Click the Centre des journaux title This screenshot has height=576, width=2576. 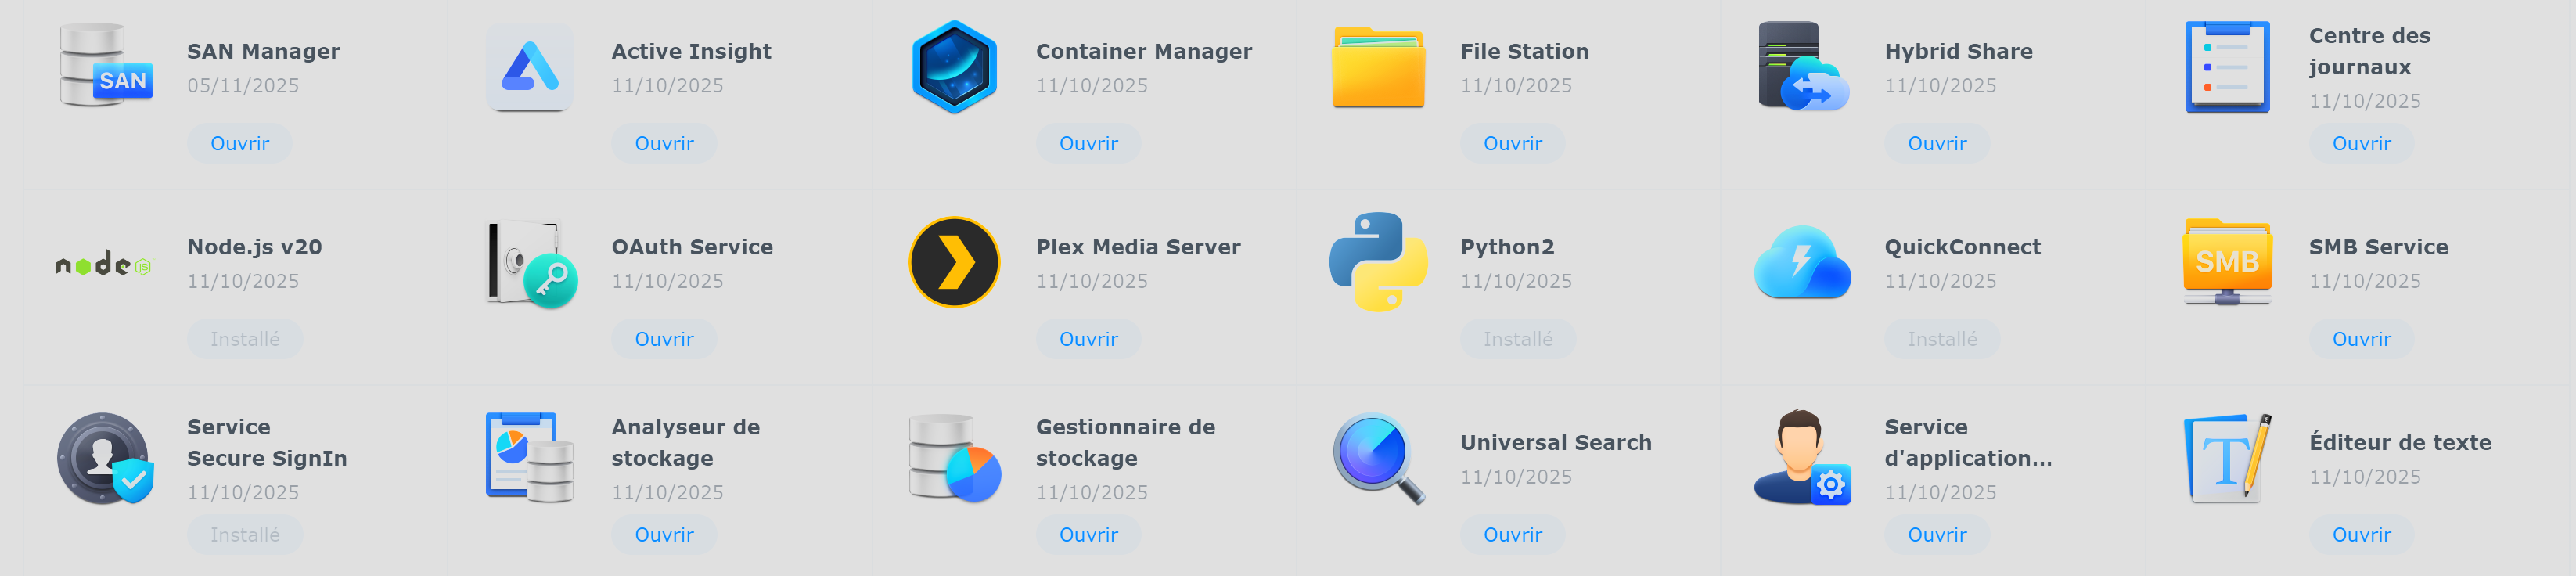2369,51
